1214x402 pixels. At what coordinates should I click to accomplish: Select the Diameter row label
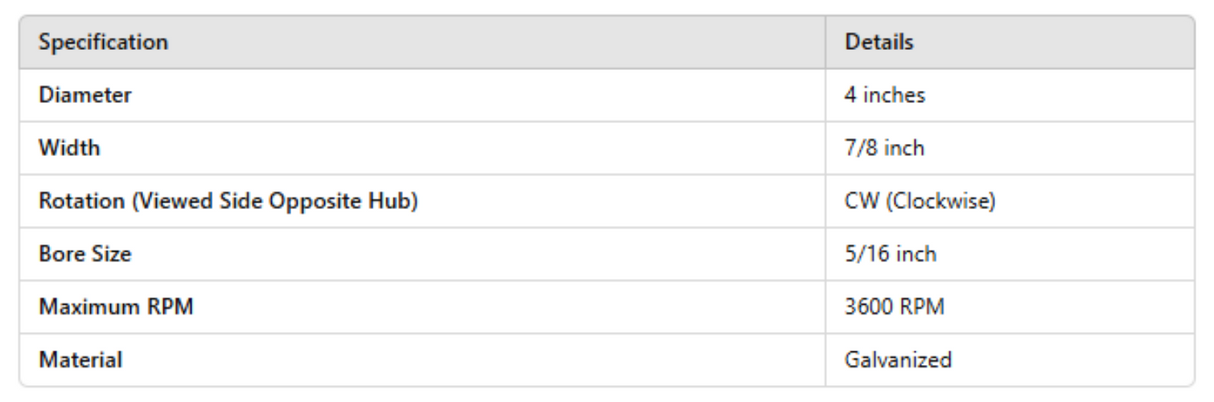(x=85, y=96)
